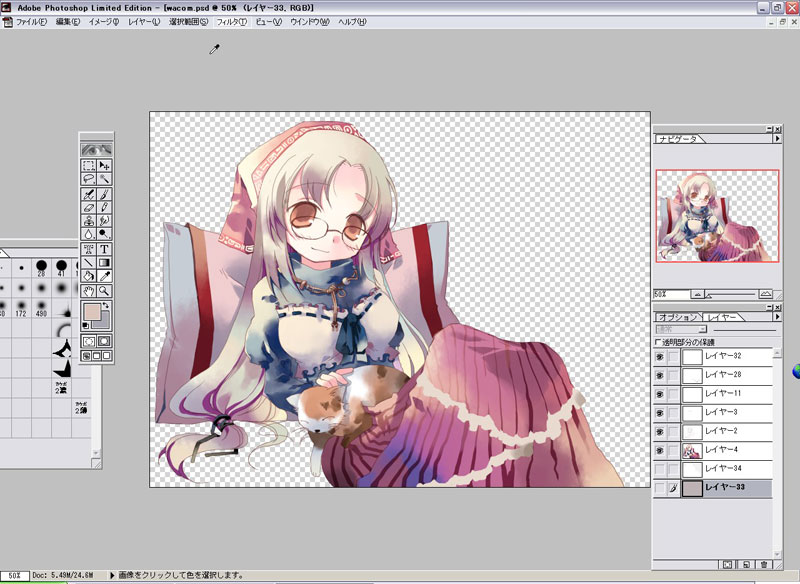Enable 透明部分の保護 checkbox
This screenshot has height=584, width=800.
(x=658, y=342)
